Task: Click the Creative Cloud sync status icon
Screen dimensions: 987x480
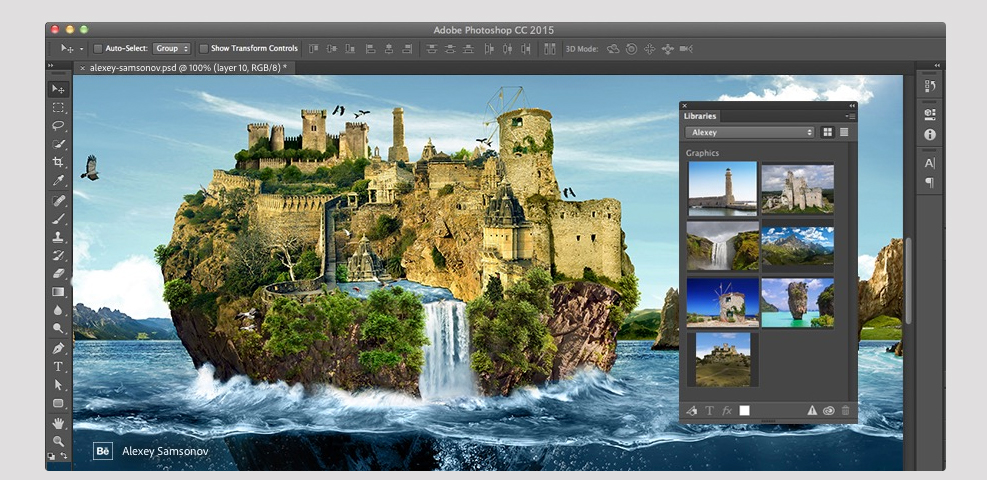Action: pyautogui.click(x=828, y=410)
